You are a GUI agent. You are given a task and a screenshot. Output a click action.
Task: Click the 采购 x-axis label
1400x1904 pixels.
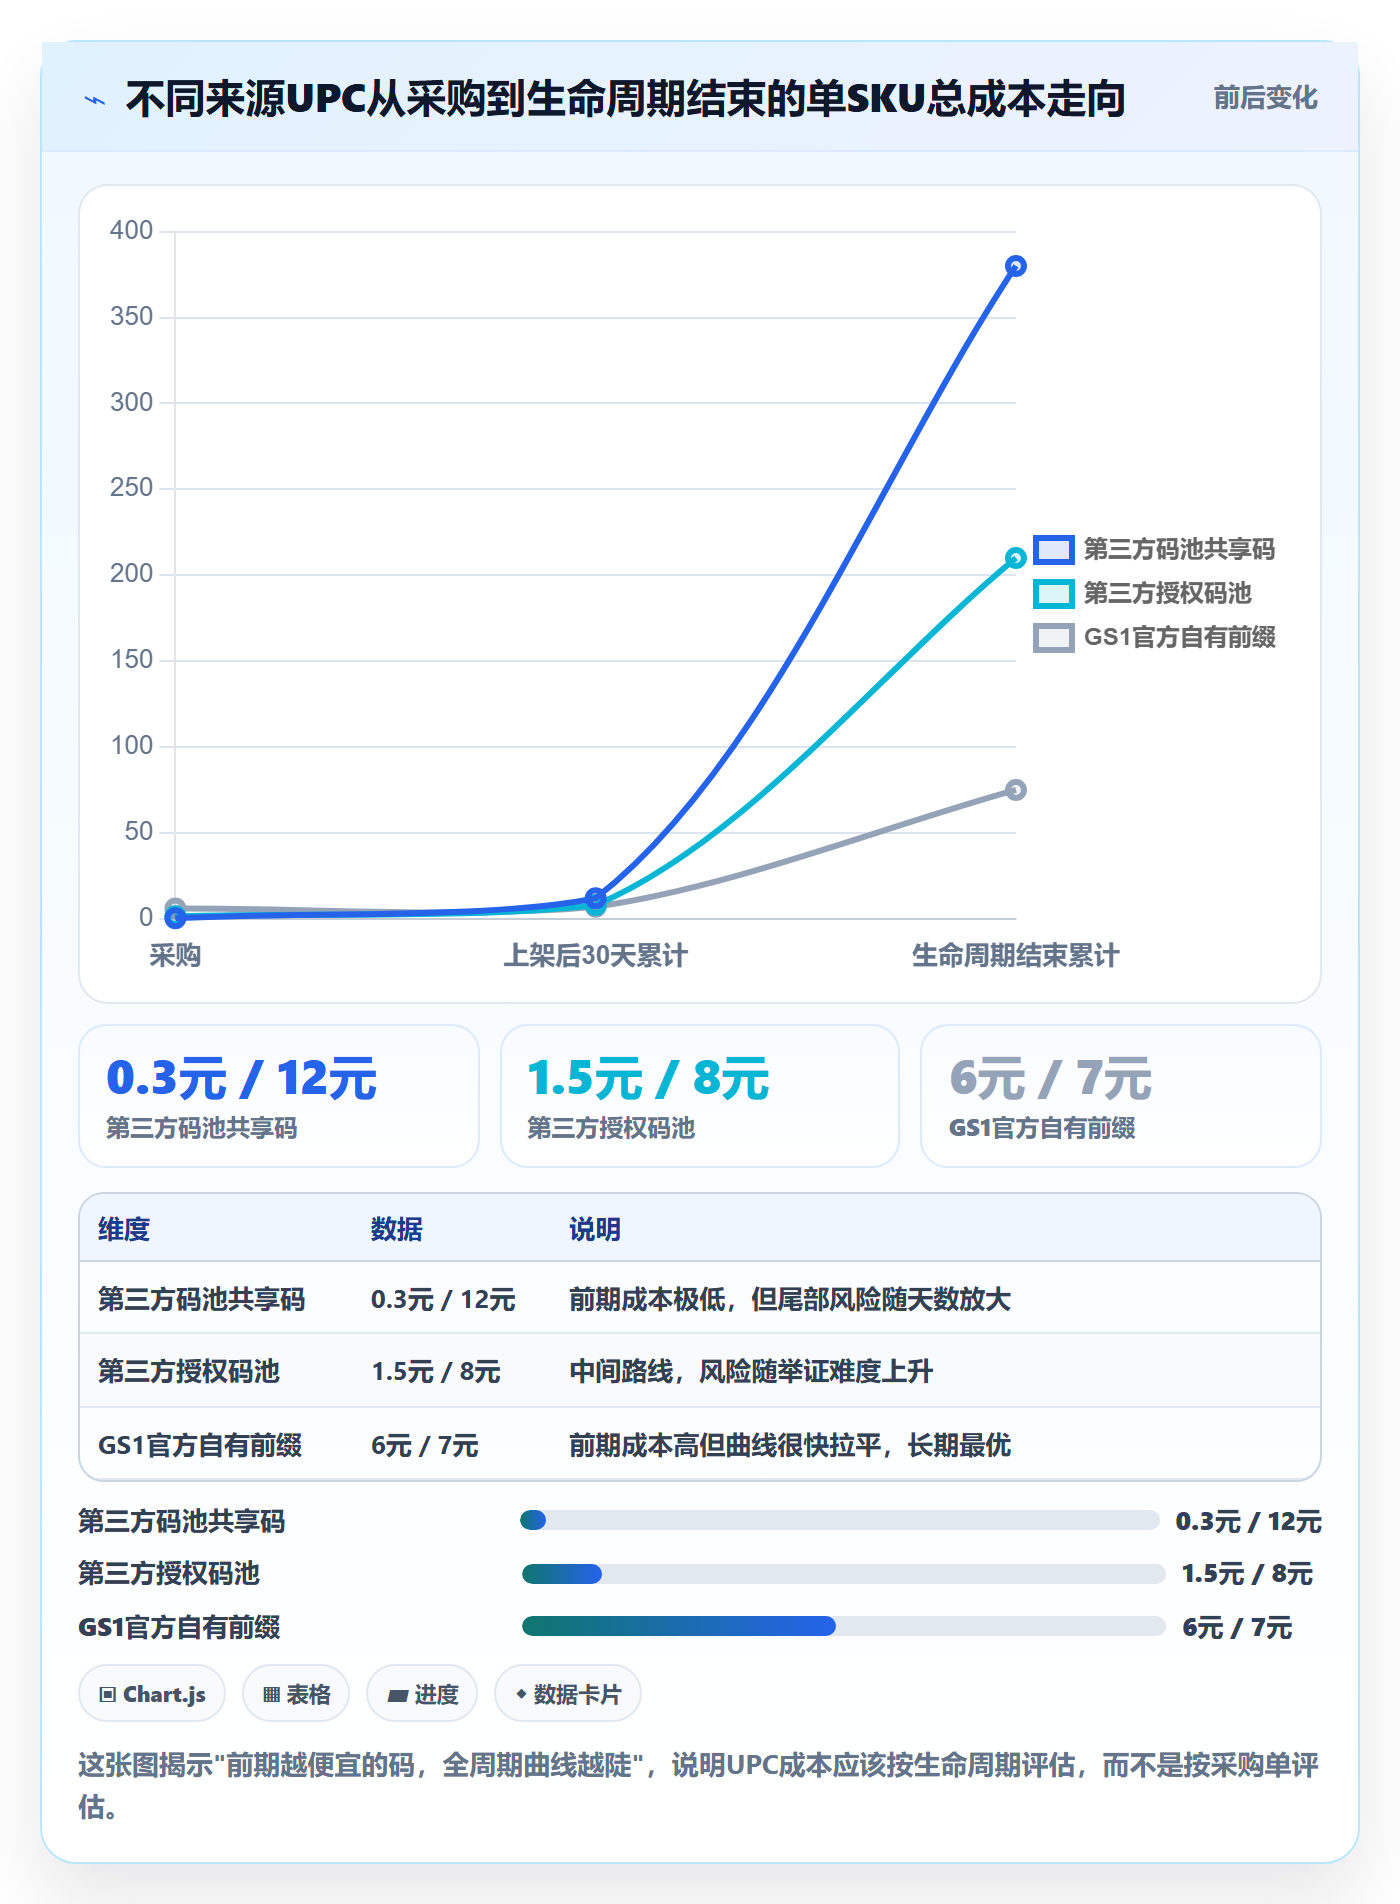click(175, 956)
